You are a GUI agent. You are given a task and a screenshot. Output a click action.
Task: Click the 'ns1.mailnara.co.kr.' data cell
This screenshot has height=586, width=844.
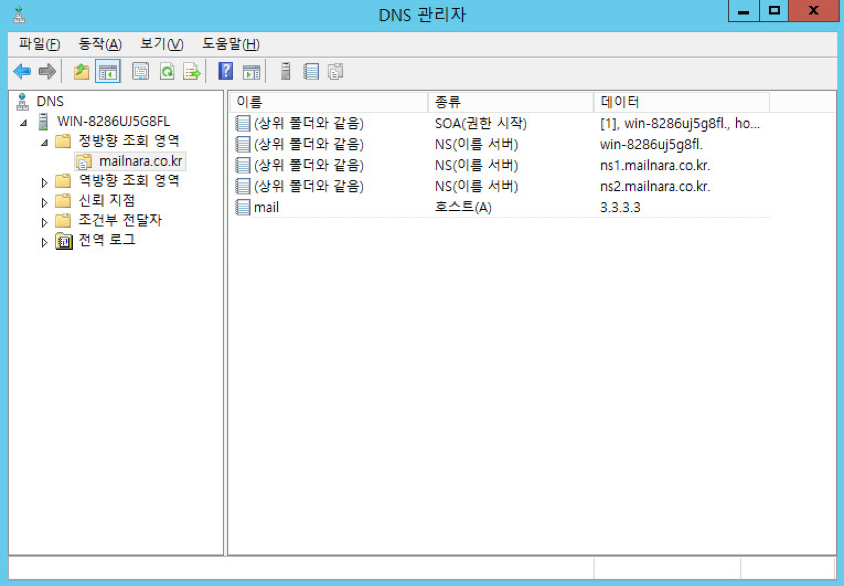click(655, 165)
